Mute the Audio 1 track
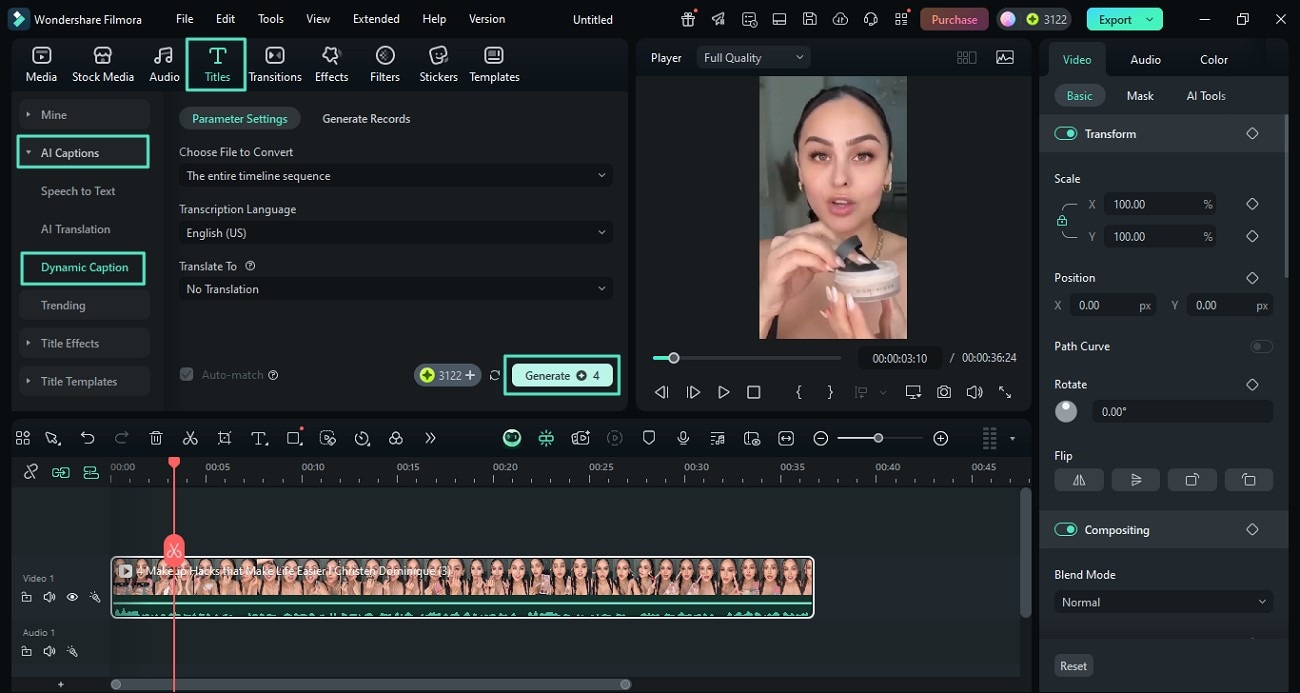Image resolution: width=1300 pixels, height=693 pixels. 49,651
